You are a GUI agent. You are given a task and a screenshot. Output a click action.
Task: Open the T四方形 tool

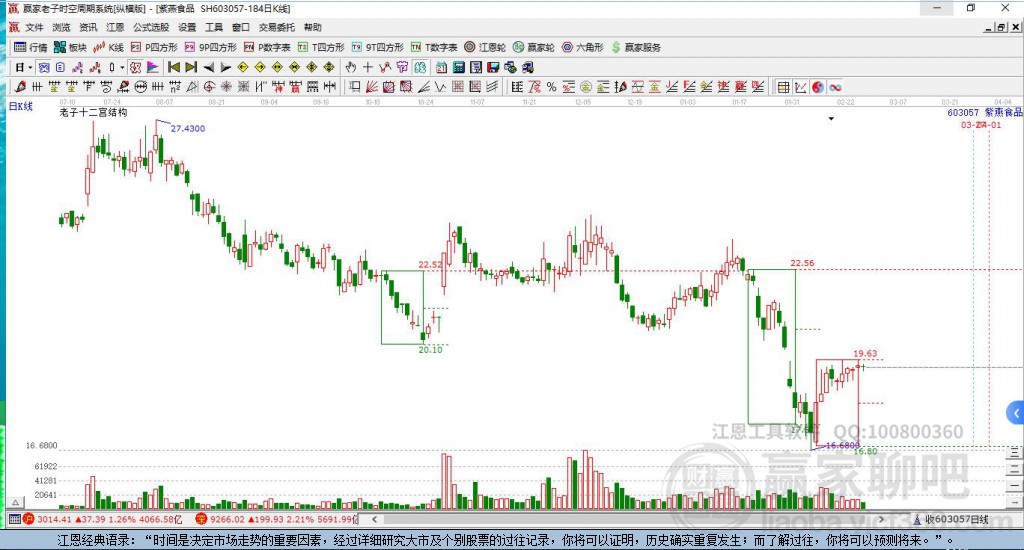pos(321,47)
